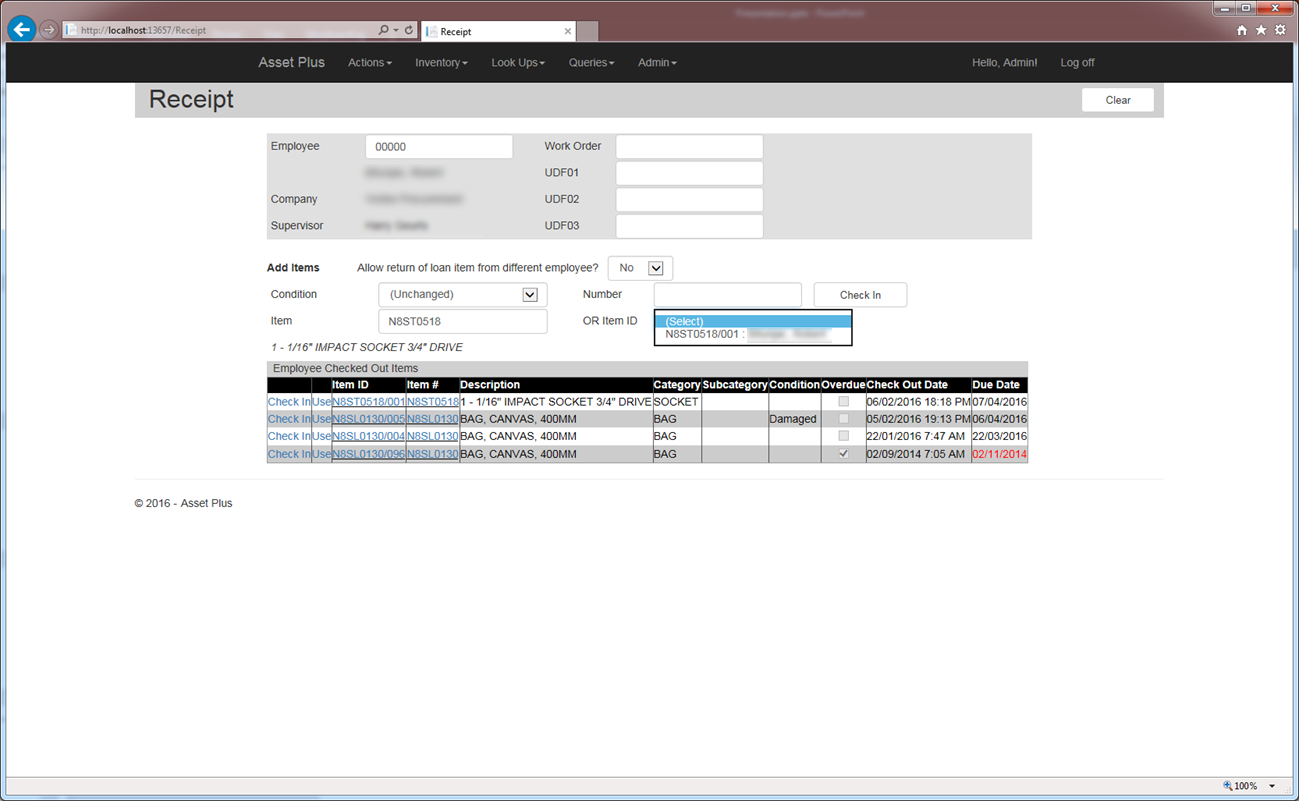This screenshot has width=1299, height=801.
Task: Click the UDF03 input field
Action: [x=689, y=226]
